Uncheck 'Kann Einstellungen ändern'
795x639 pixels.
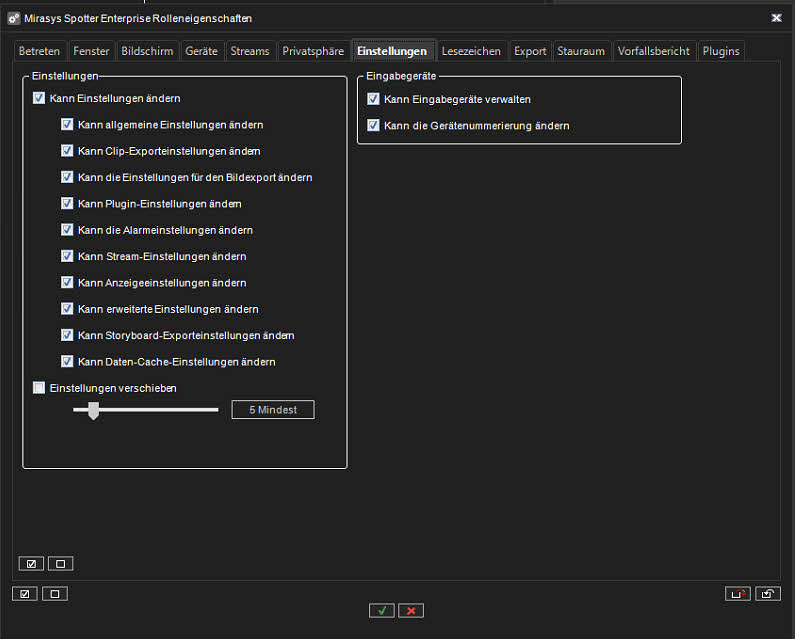click(39, 99)
